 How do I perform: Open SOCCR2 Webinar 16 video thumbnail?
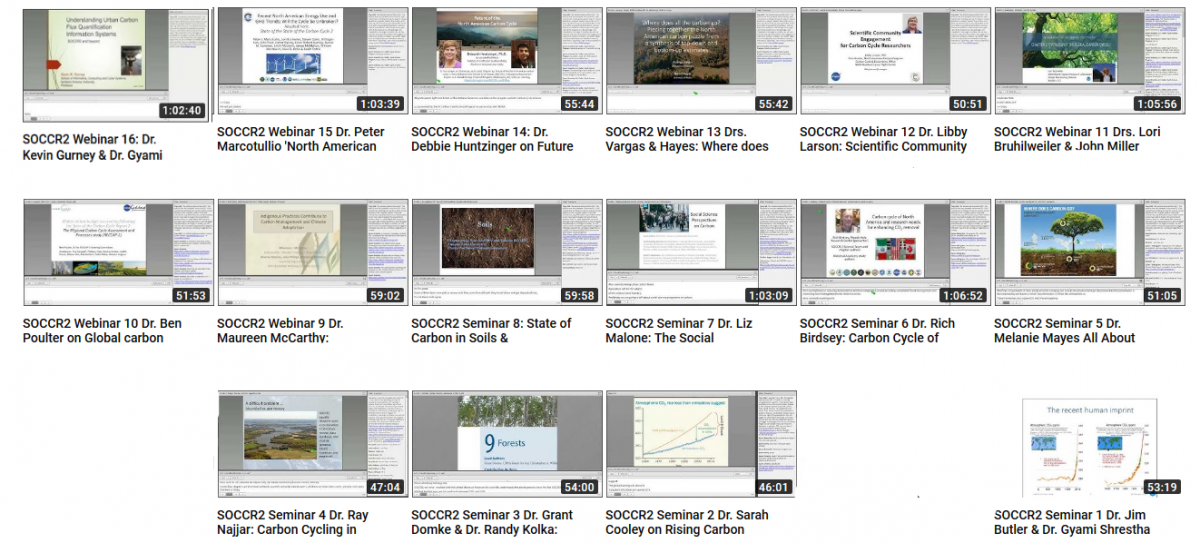pyautogui.click(x=116, y=66)
